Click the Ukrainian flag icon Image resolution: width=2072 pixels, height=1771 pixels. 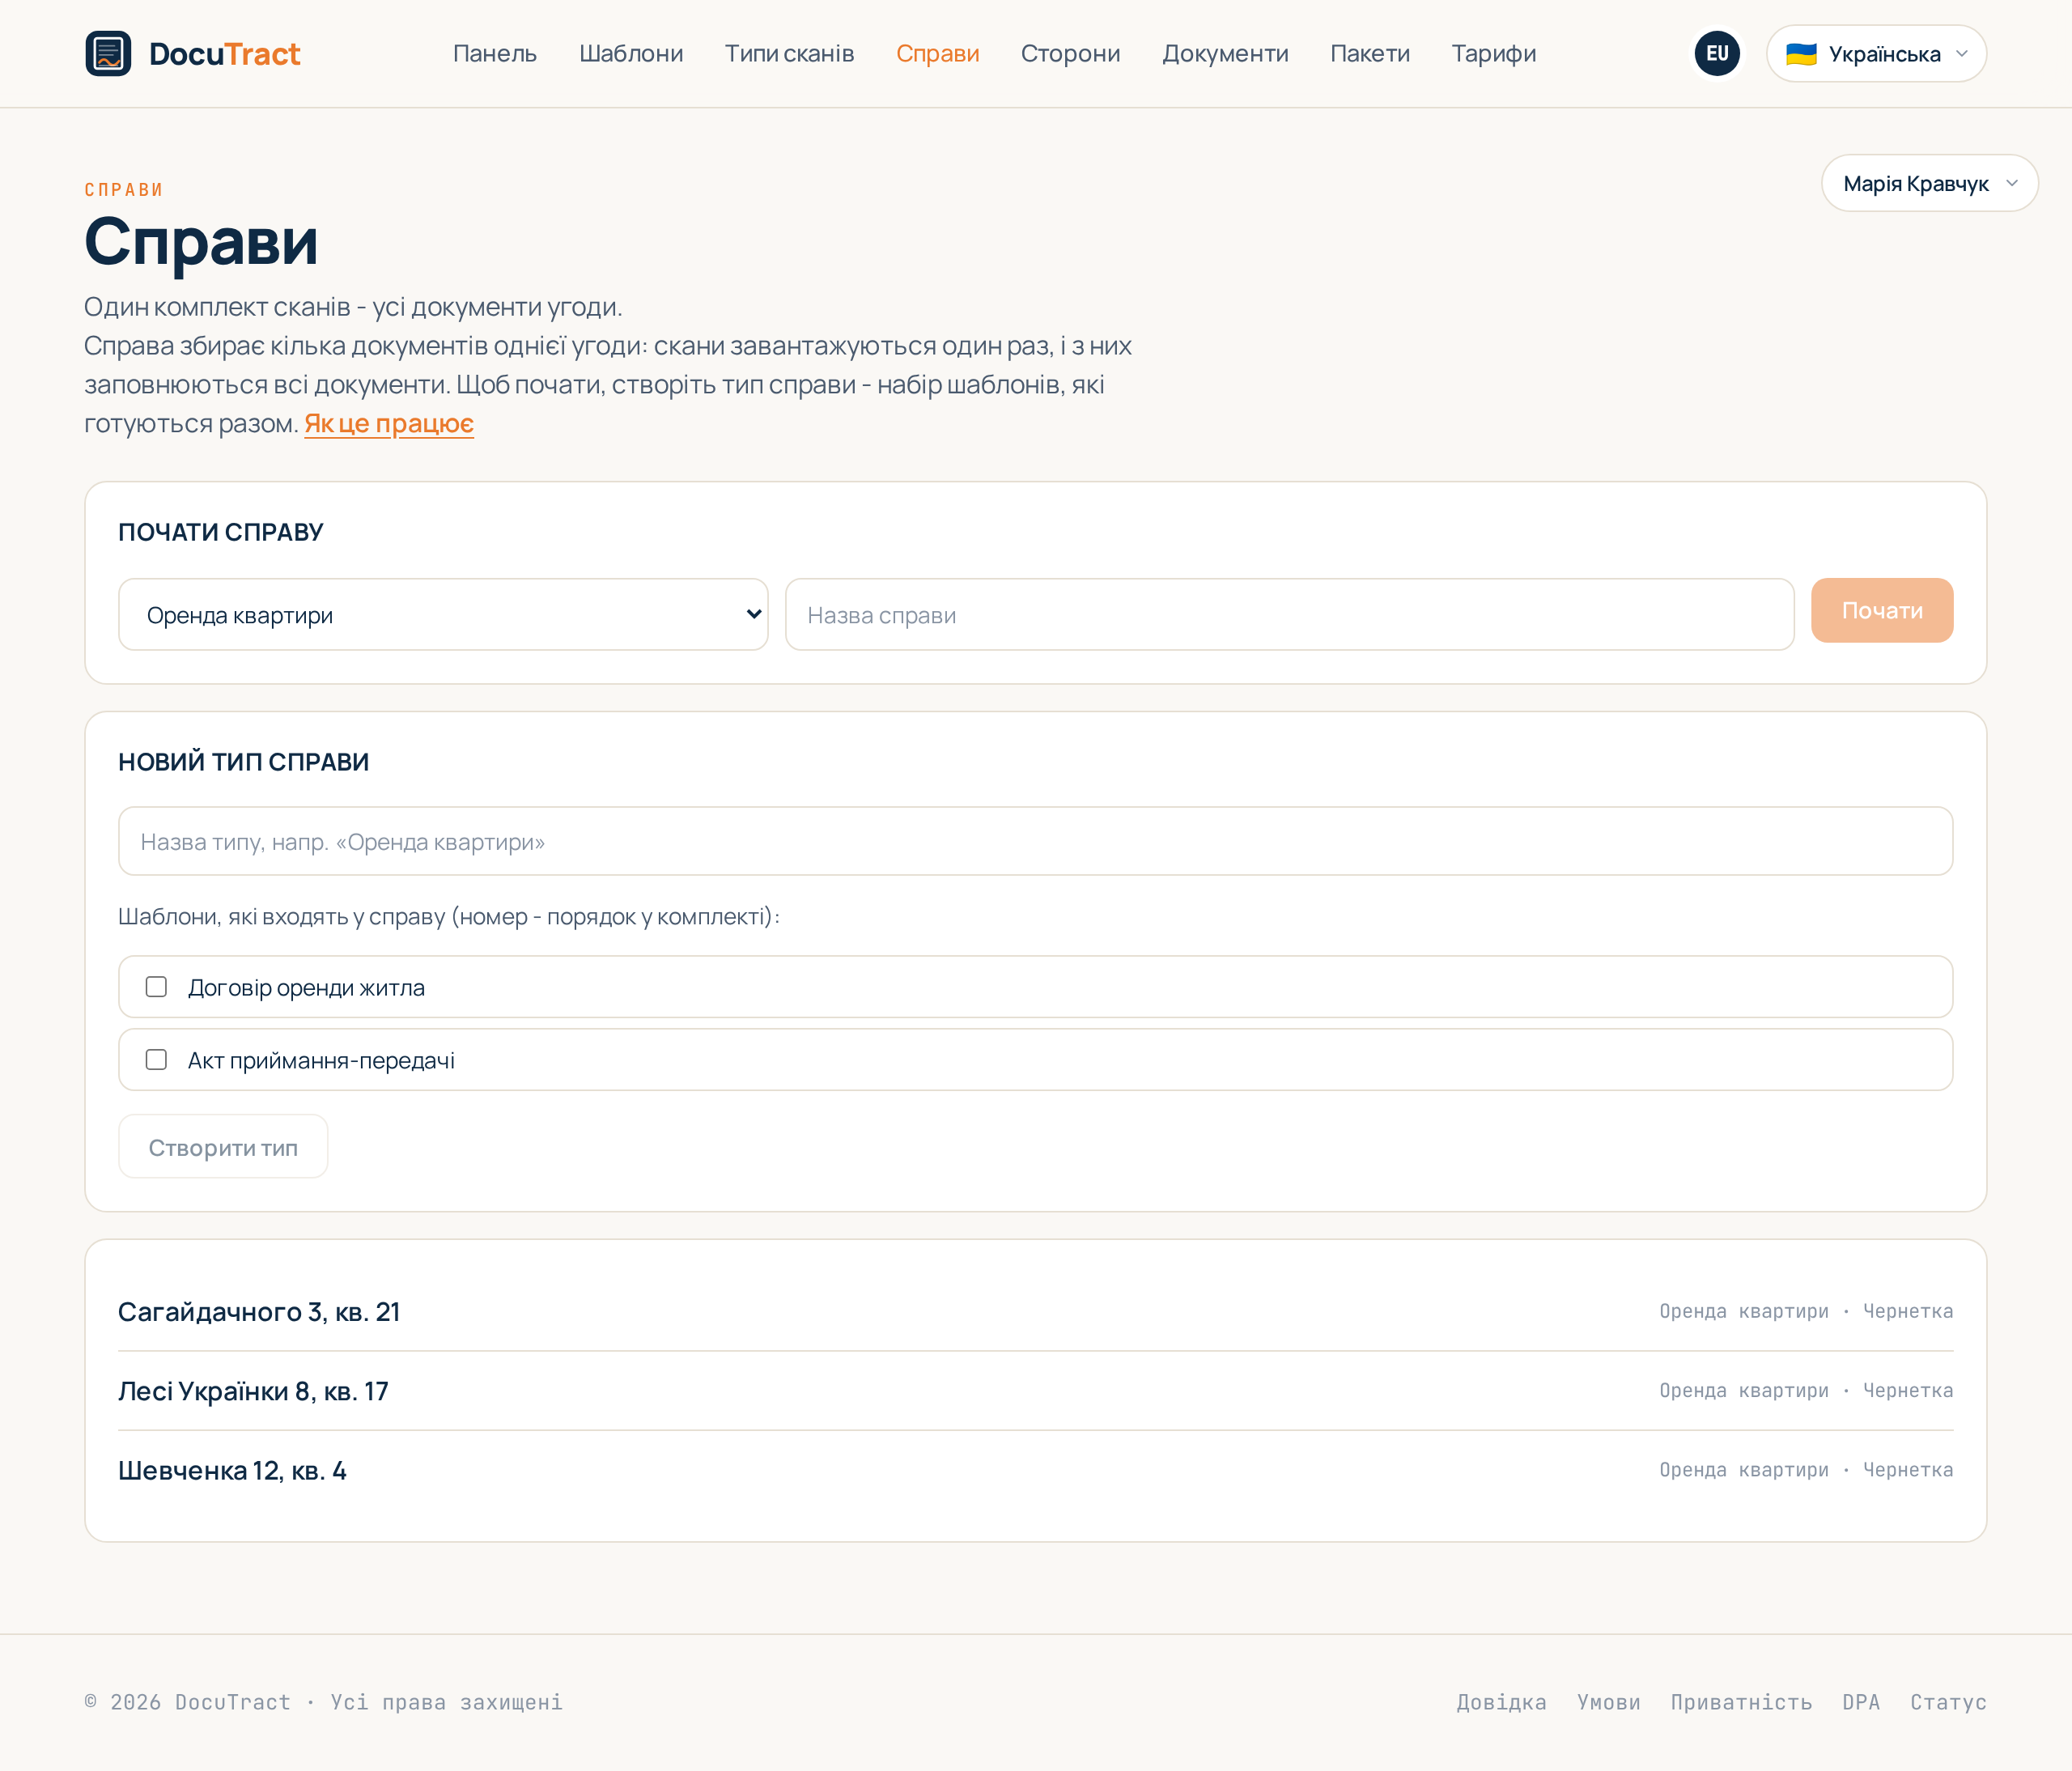click(x=1801, y=54)
